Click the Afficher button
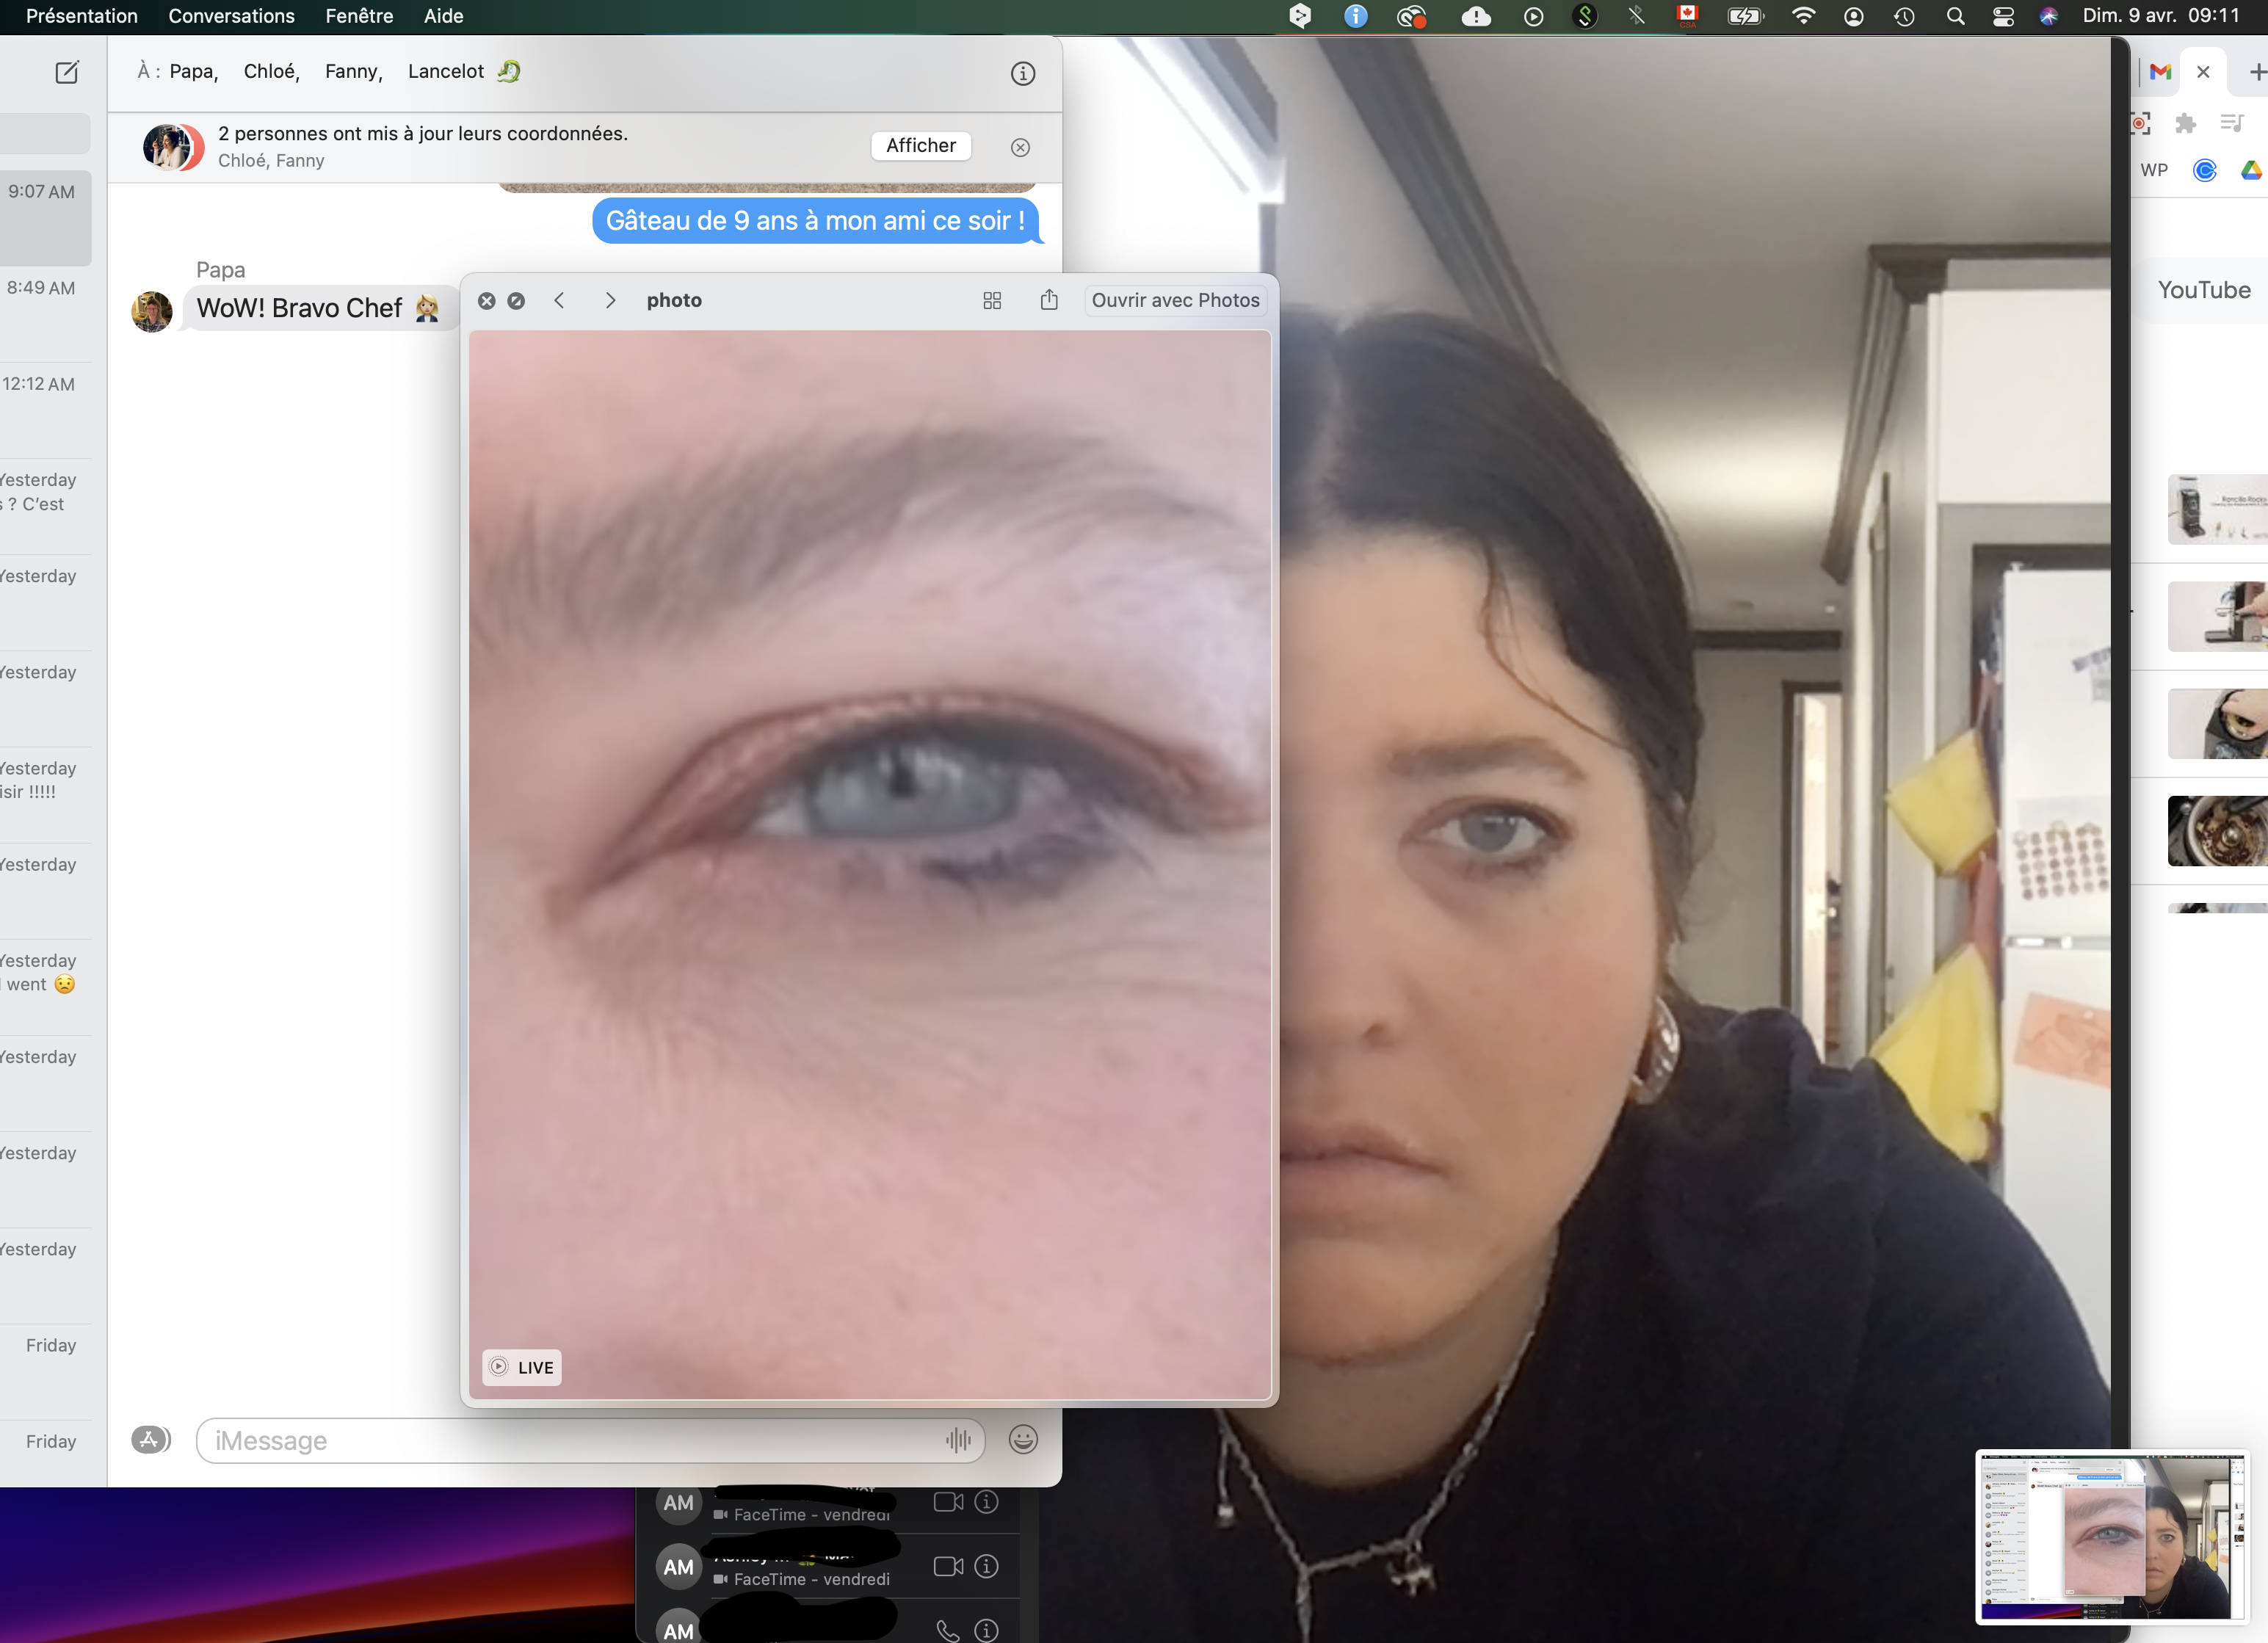Viewport: 2268px width, 1643px height. click(x=920, y=146)
